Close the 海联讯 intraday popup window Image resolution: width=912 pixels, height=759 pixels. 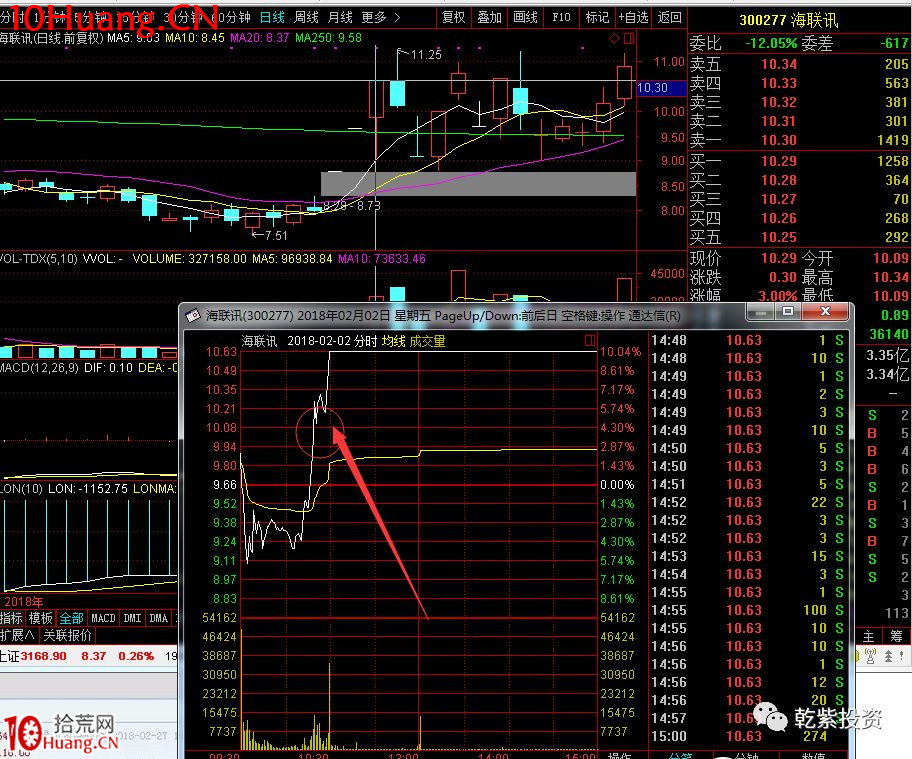click(825, 312)
